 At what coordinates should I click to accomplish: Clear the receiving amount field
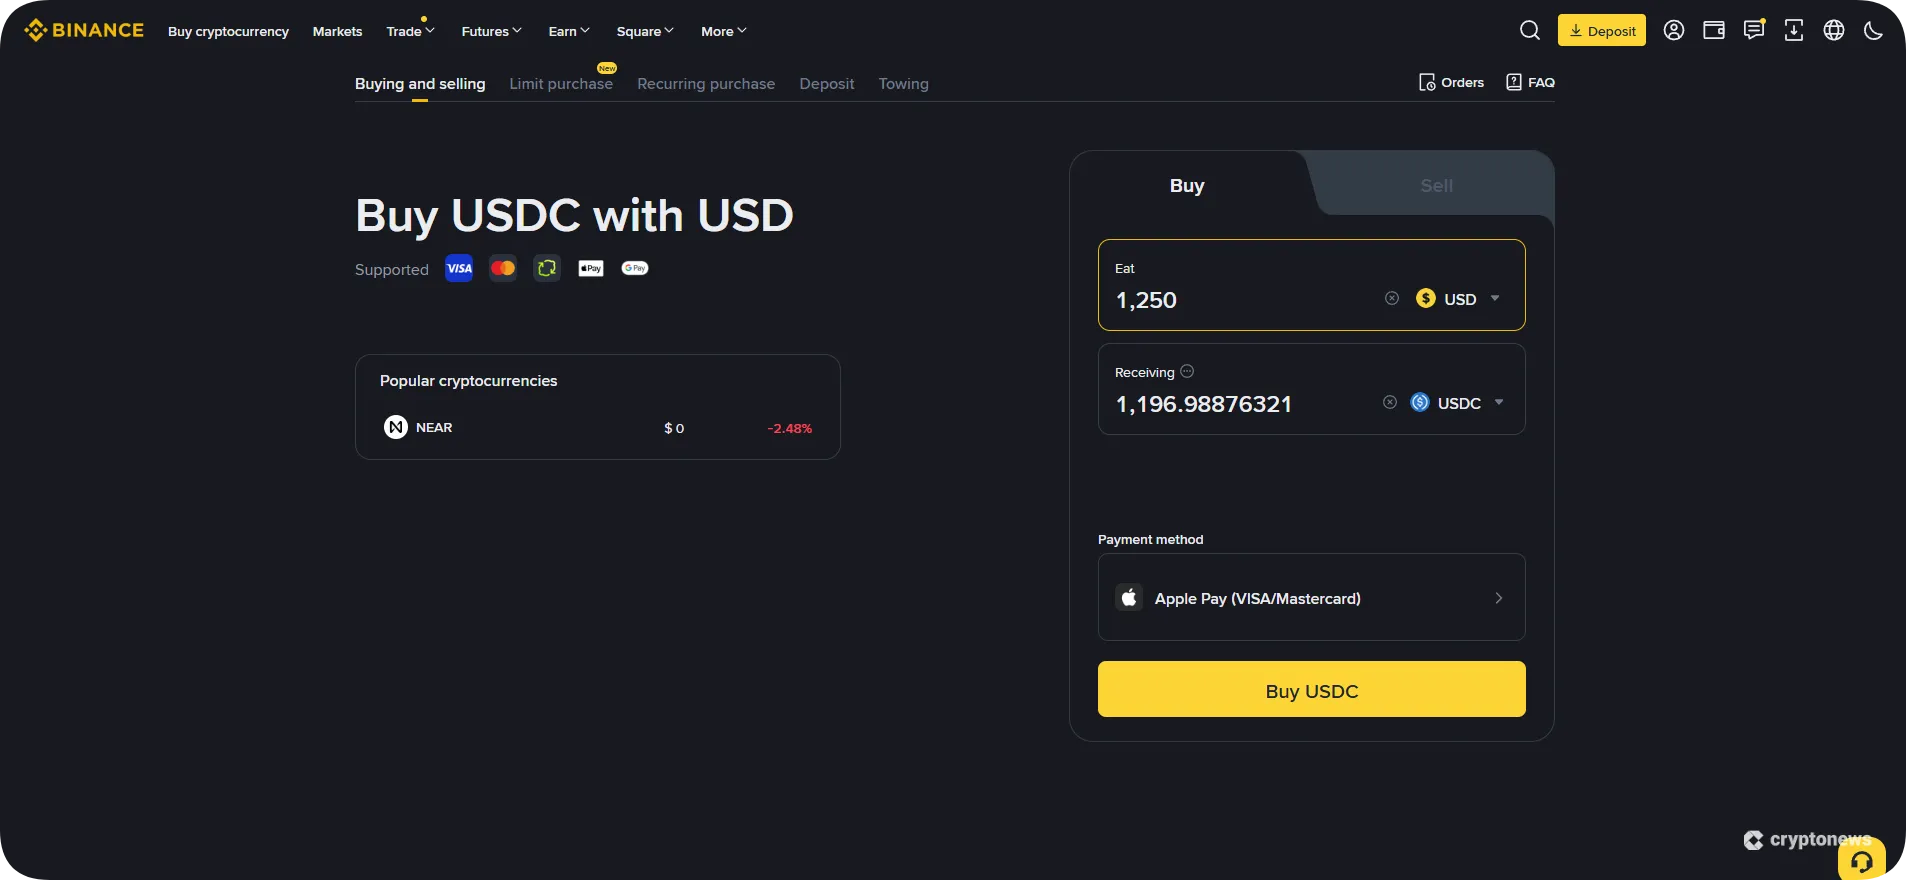(1390, 402)
